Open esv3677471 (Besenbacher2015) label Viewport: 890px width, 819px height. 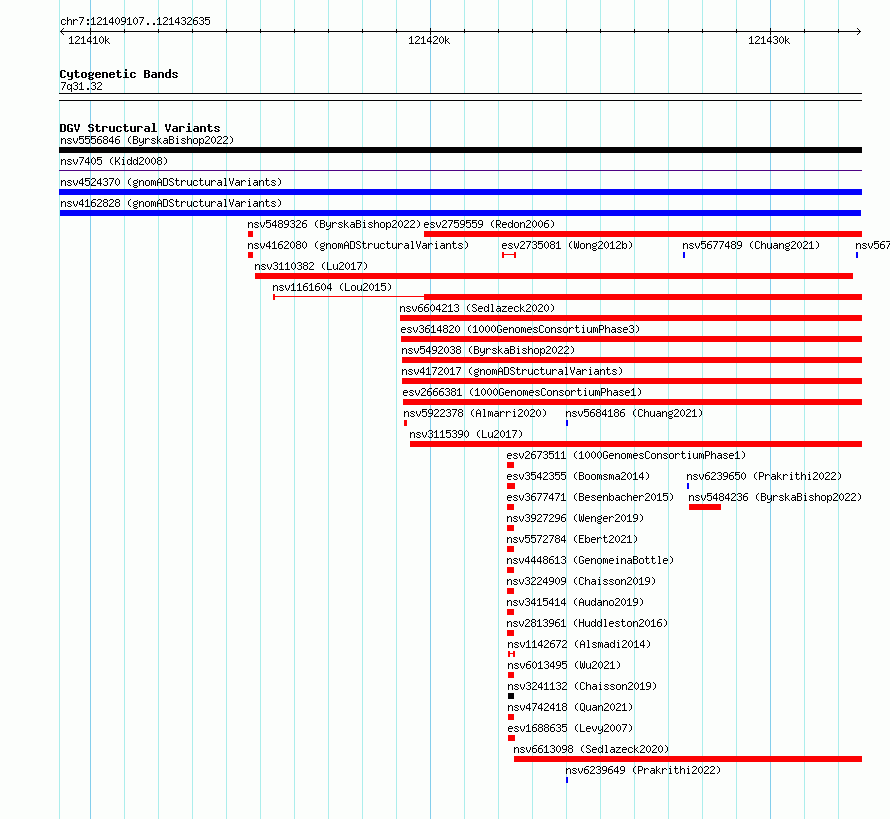point(590,497)
